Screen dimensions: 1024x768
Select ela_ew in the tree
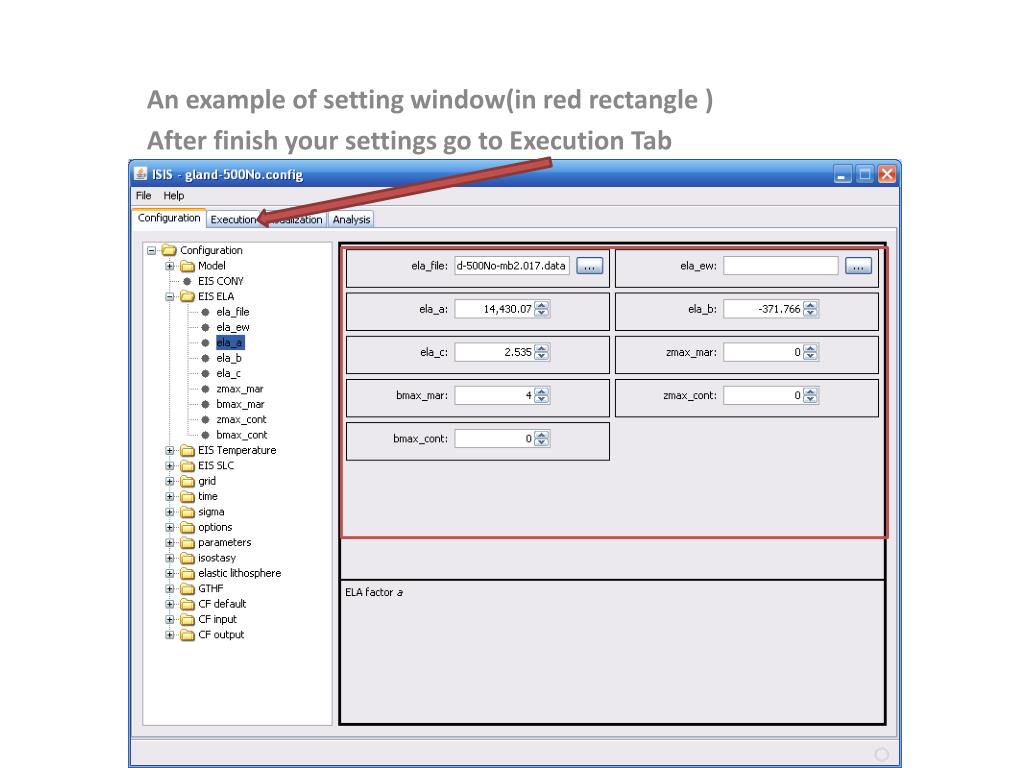232,327
